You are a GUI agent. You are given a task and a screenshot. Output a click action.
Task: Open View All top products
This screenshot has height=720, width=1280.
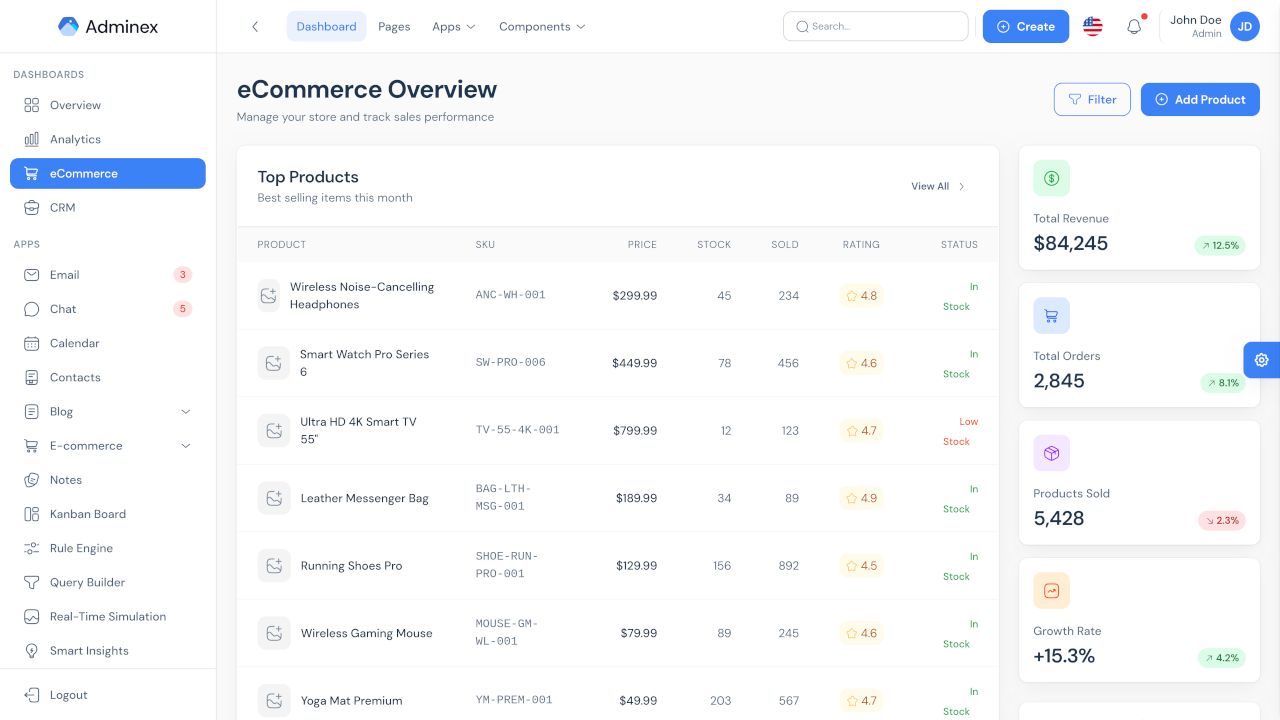click(x=938, y=186)
